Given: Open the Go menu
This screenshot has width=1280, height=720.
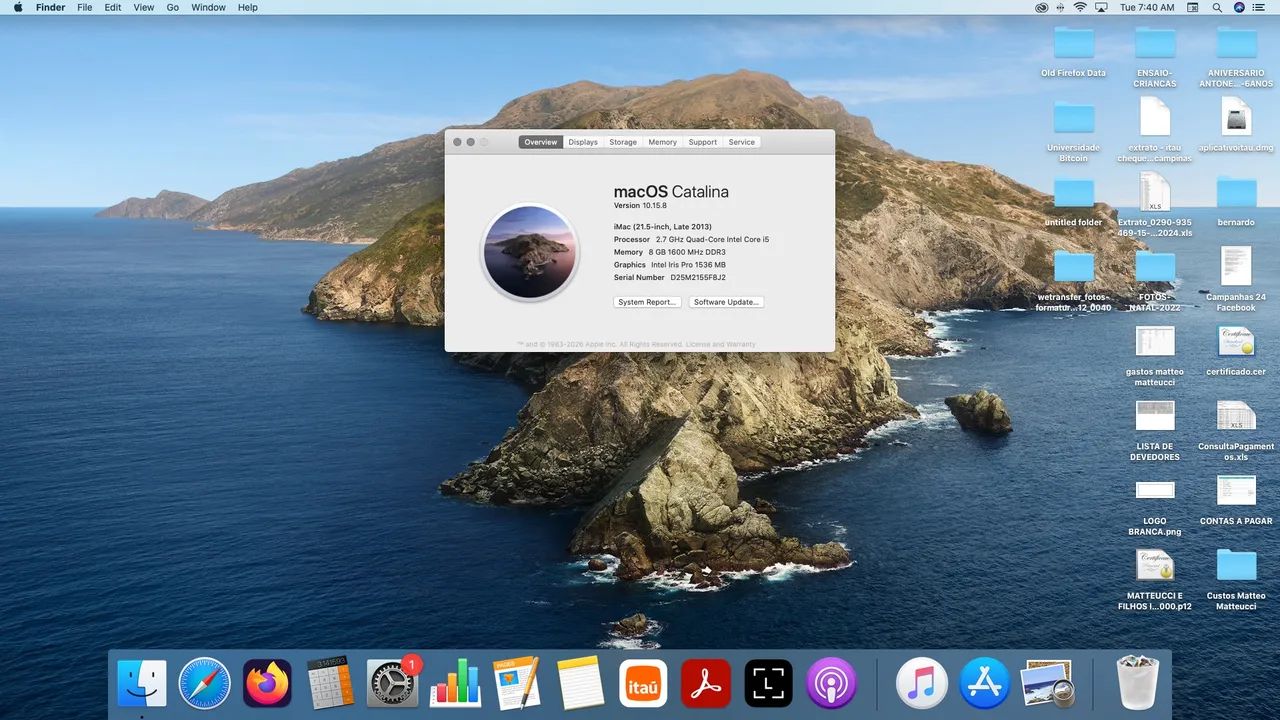Looking at the screenshot, I should 173,7.
